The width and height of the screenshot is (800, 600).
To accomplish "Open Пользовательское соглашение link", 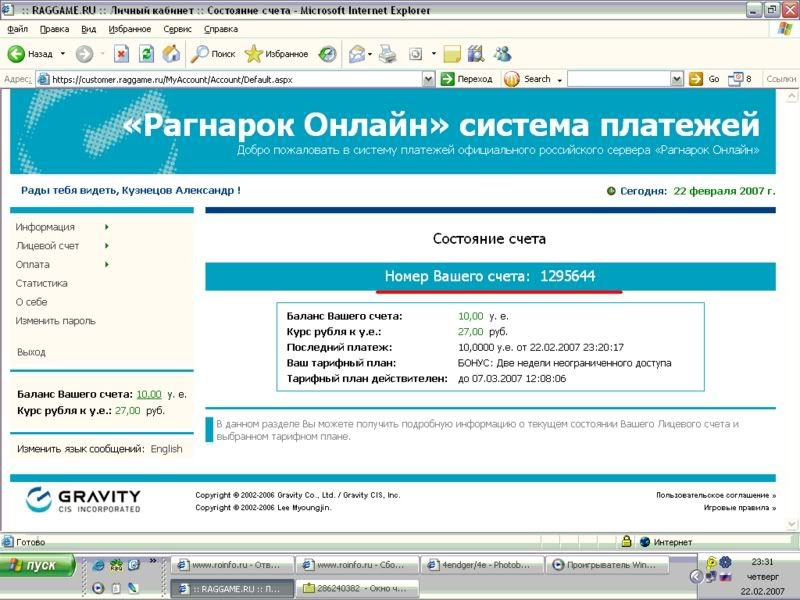I will (x=716, y=495).
